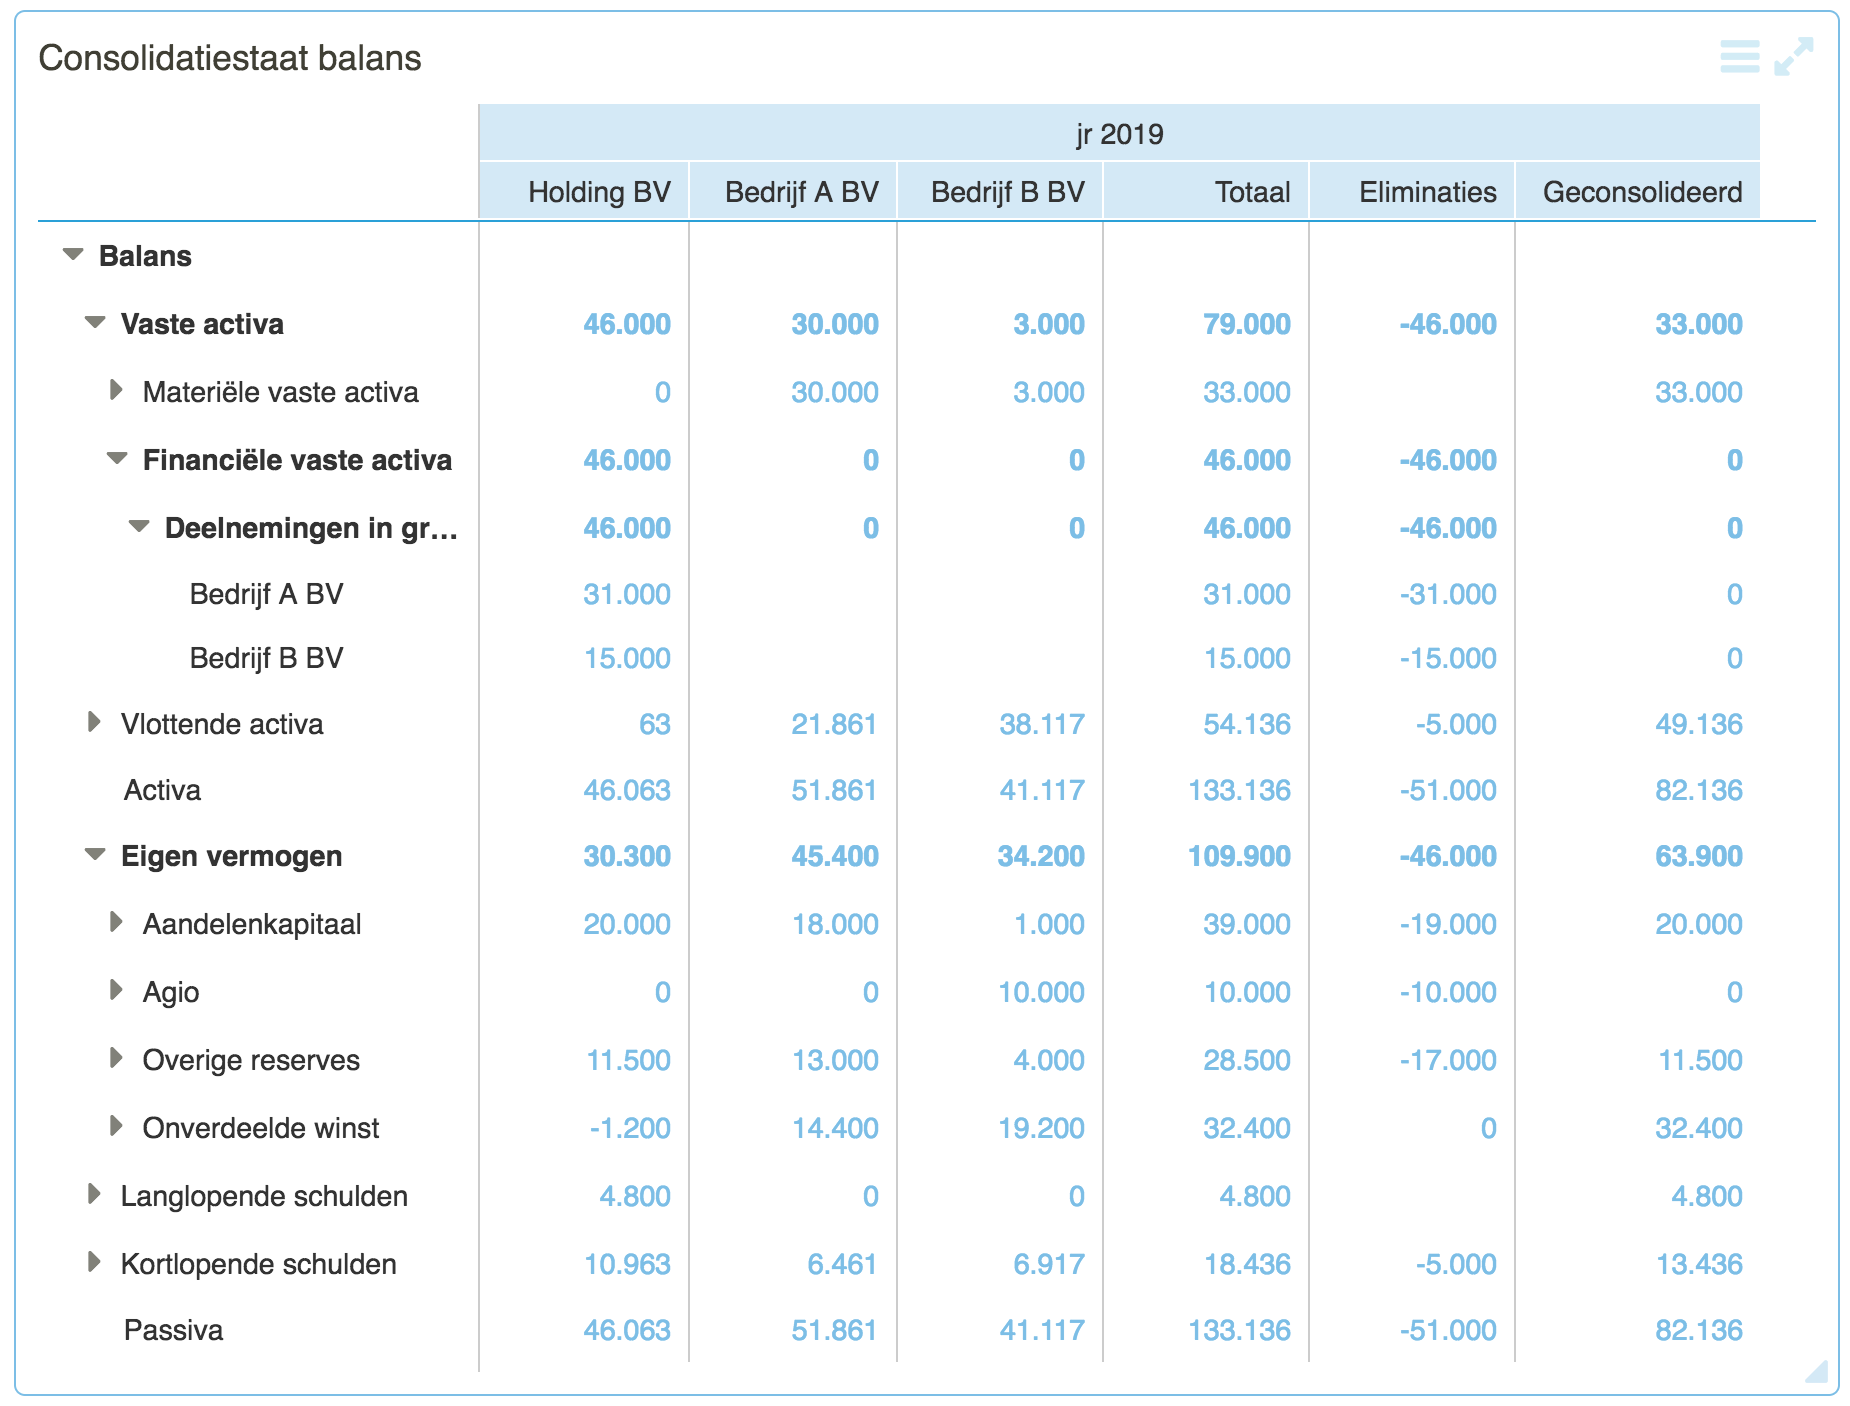The image size is (1850, 1406).
Task: Grab the resize handle in bottom-right corner
Action: click(x=1817, y=1371)
